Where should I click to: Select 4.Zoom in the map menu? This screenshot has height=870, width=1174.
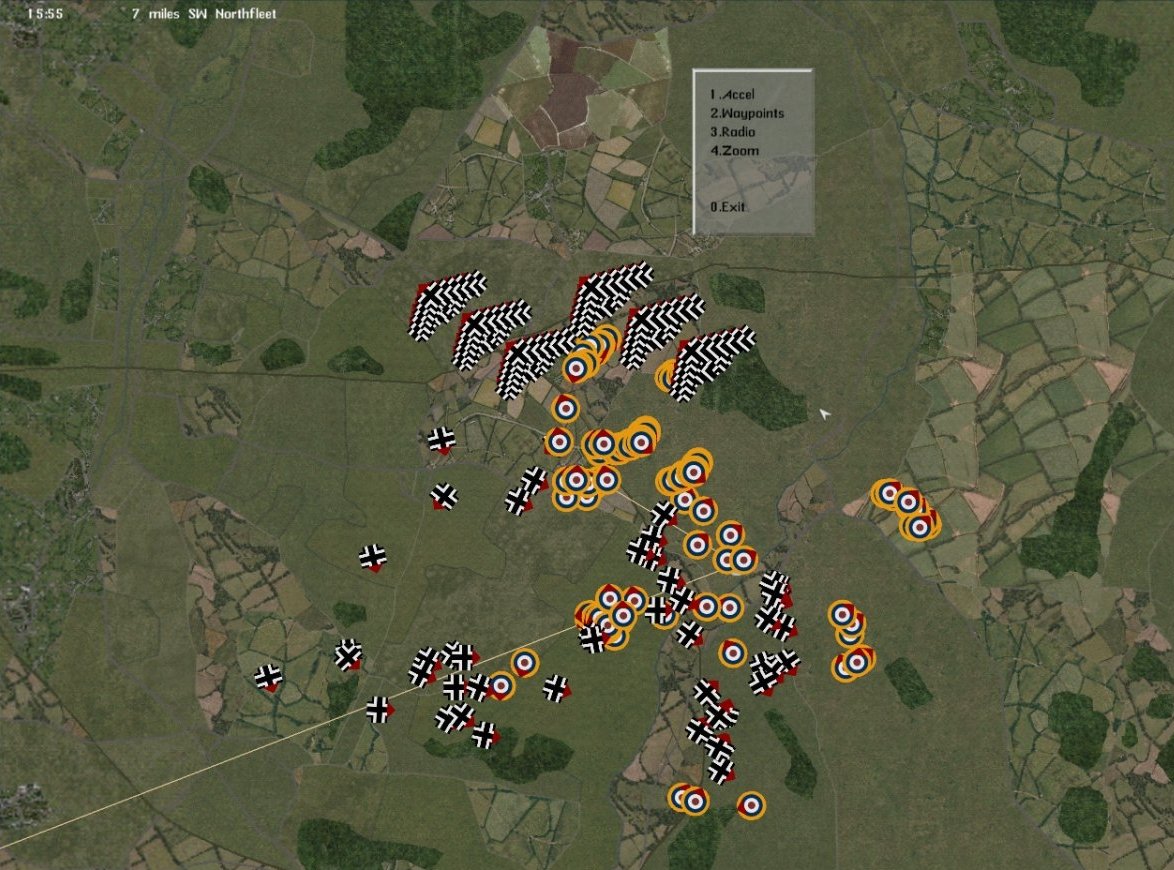pyautogui.click(x=734, y=150)
